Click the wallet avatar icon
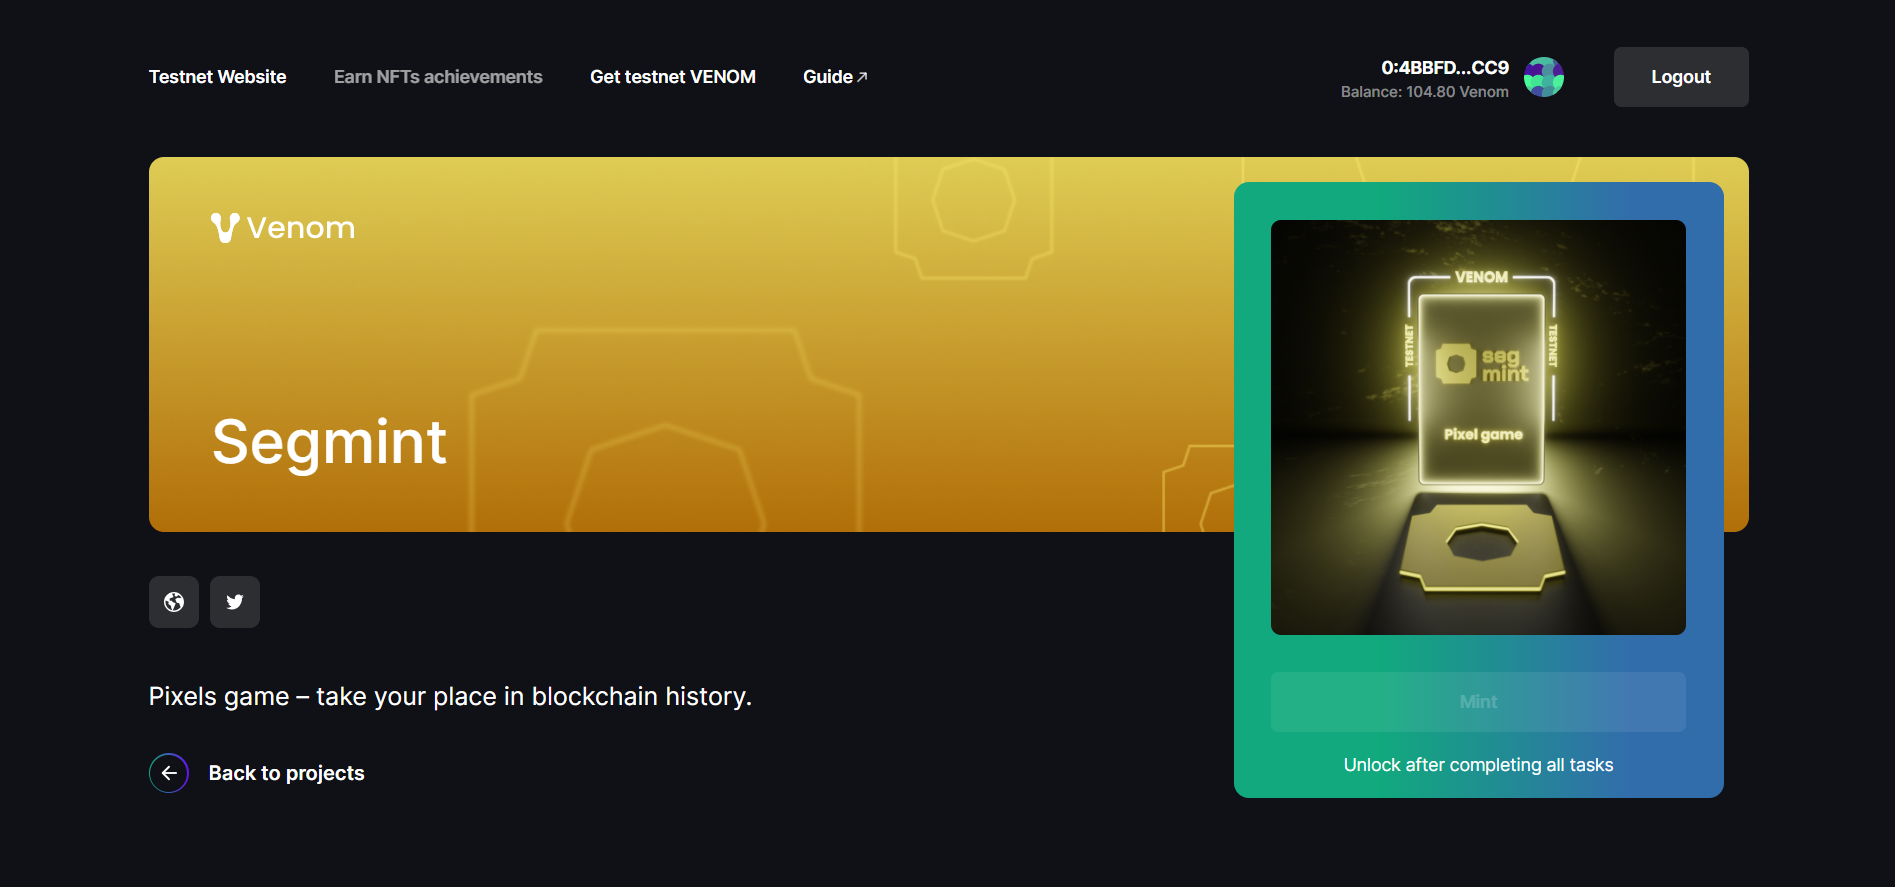This screenshot has height=887, width=1895. (x=1544, y=77)
